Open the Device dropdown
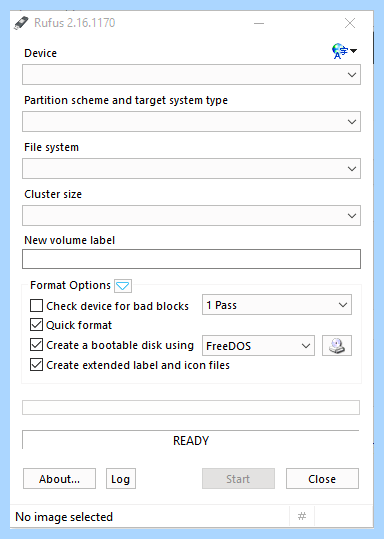This screenshot has width=384, height=539. (191, 74)
